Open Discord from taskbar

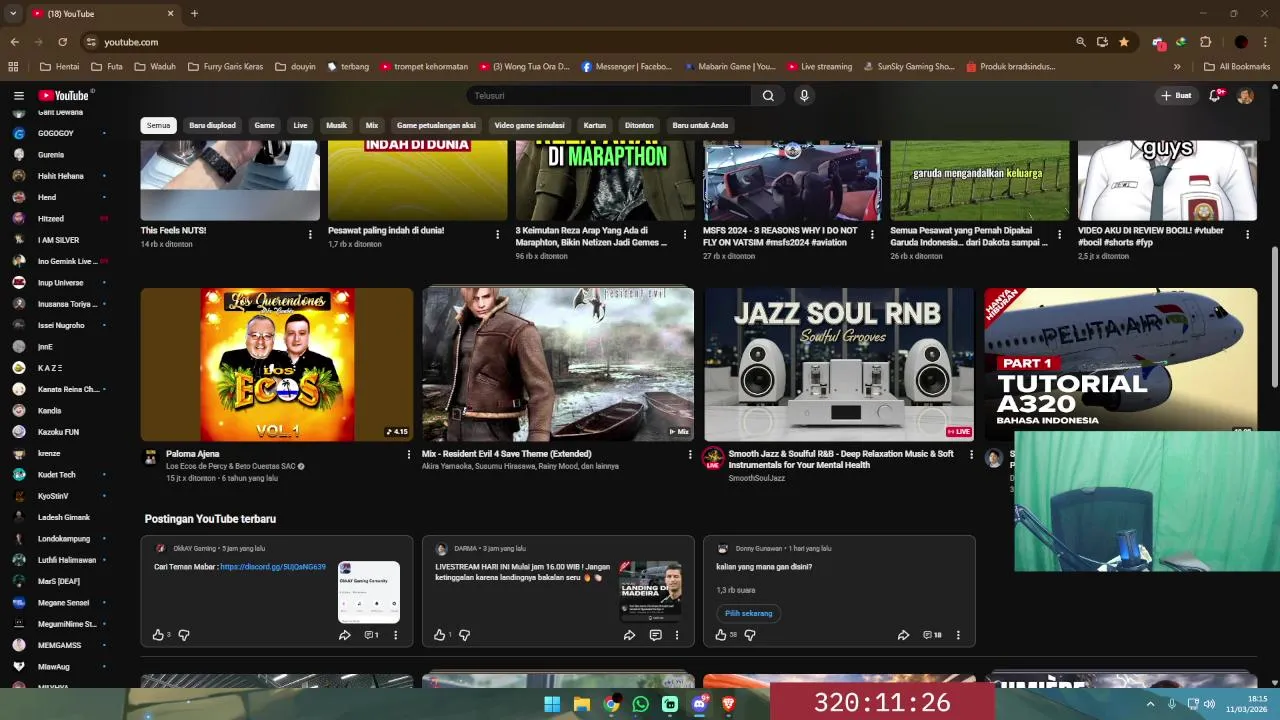point(700,704)
